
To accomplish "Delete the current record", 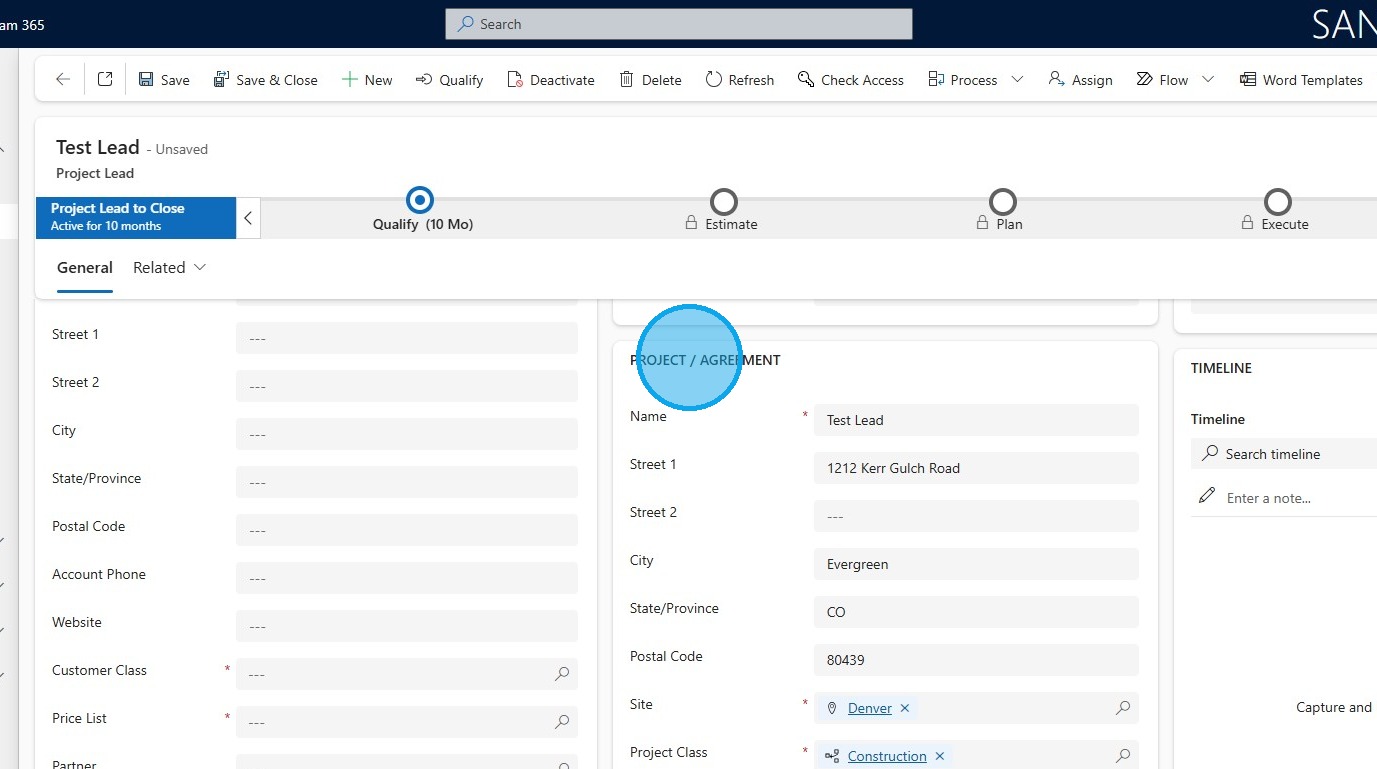I will 650,80.
